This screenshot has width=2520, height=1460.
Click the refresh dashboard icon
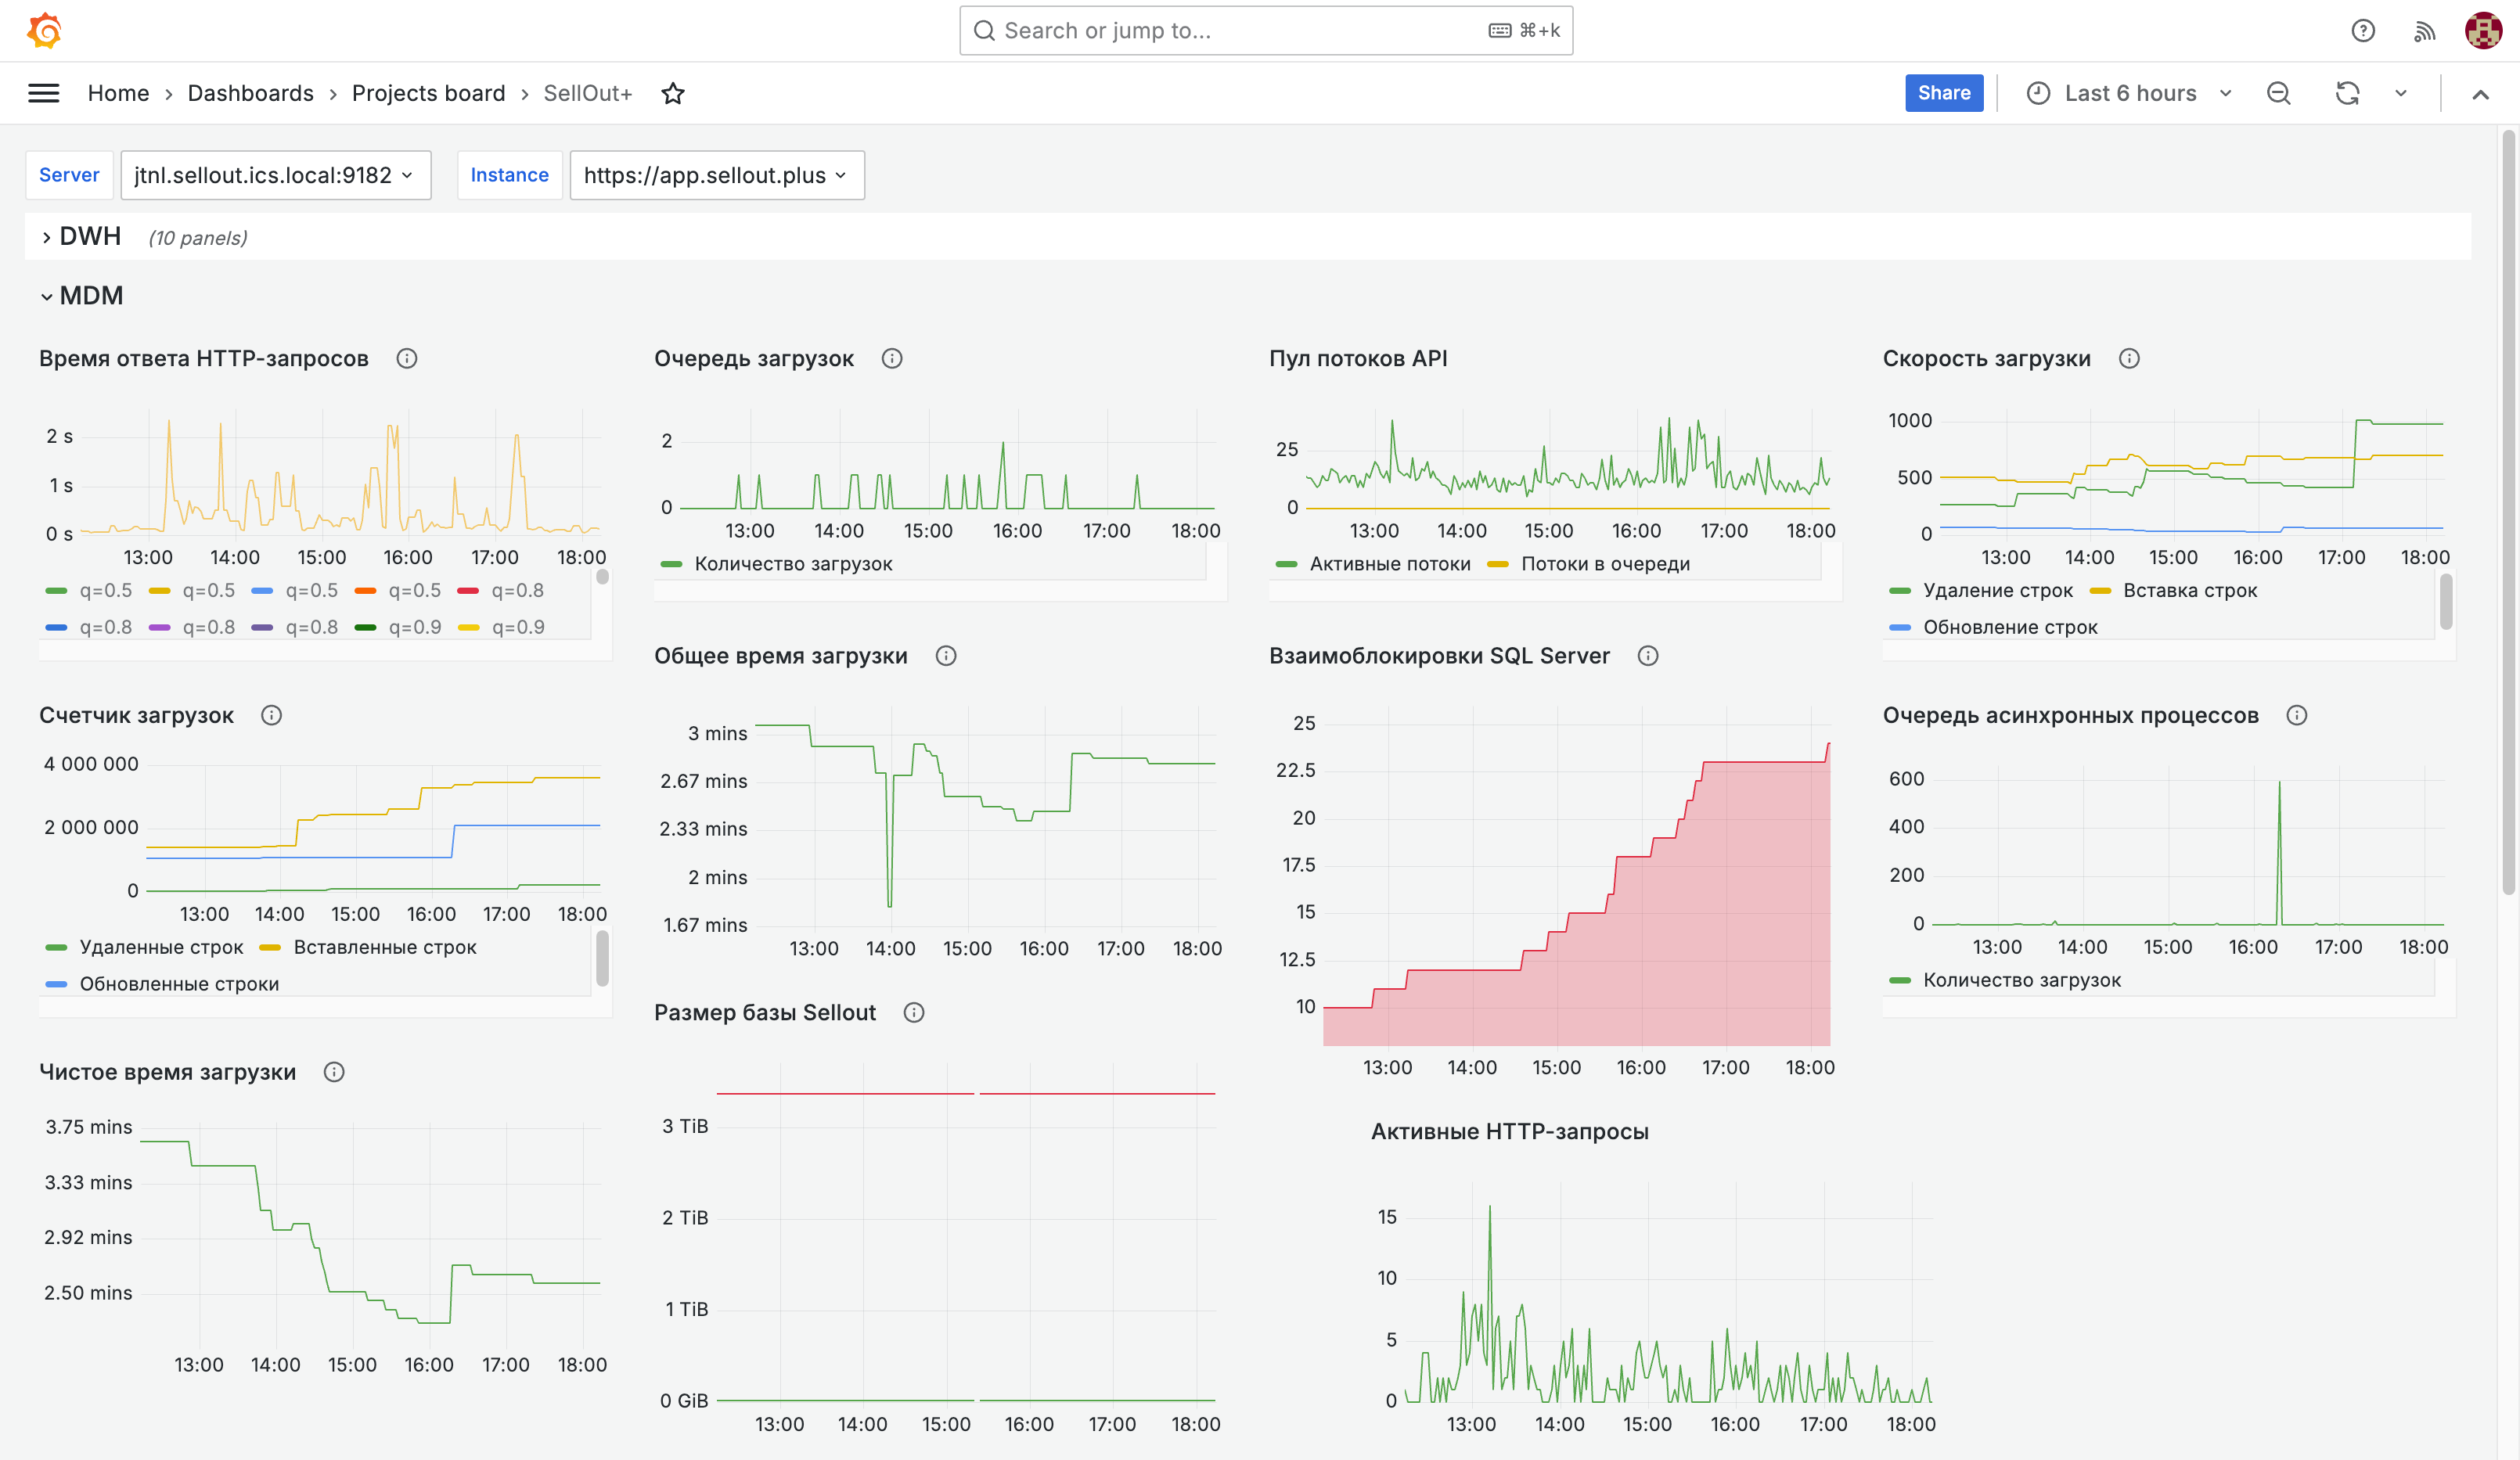(x=2347, y=93)
